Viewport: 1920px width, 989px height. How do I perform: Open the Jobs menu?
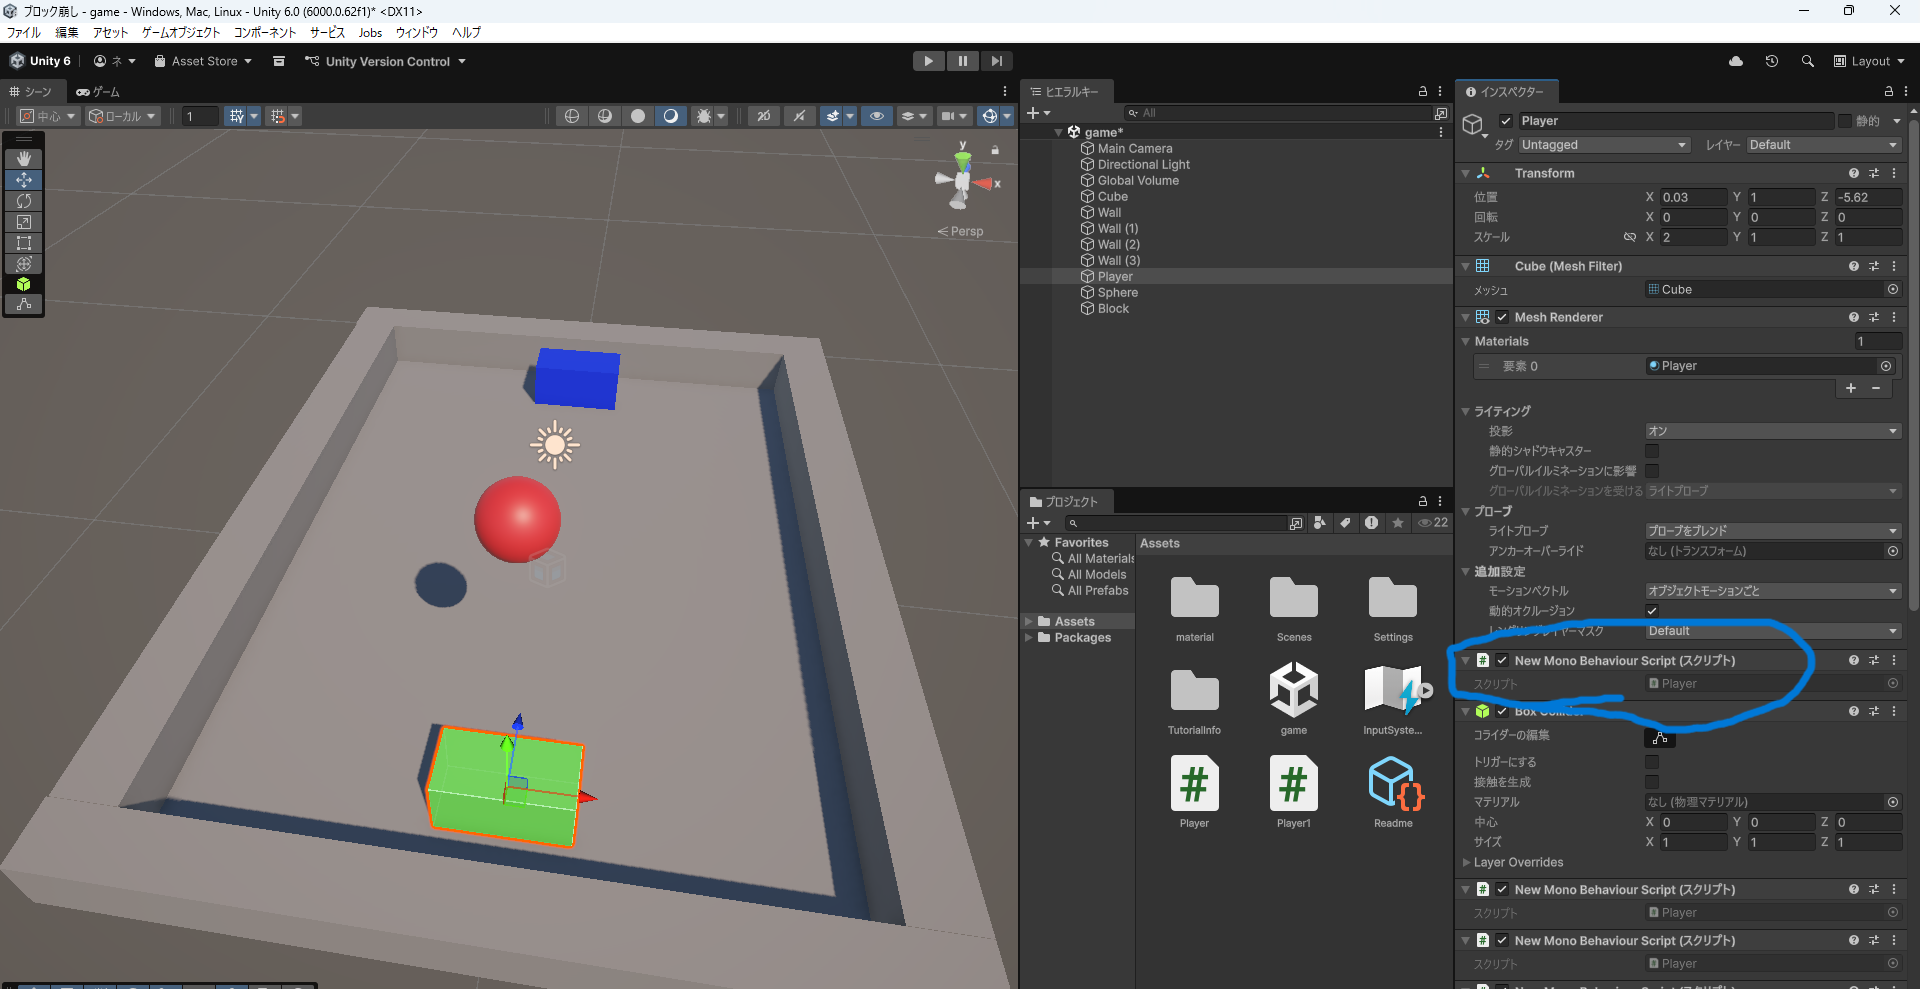click(370, 32)
